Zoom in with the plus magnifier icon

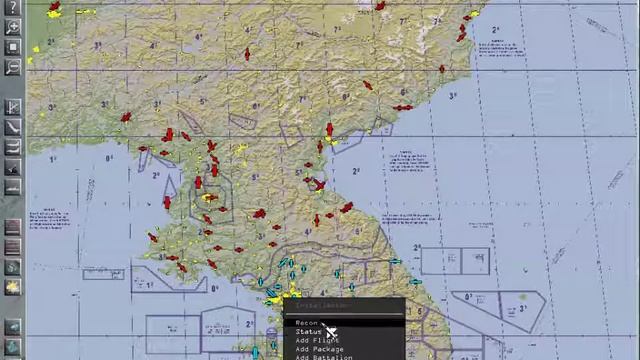tap(13, 27)
